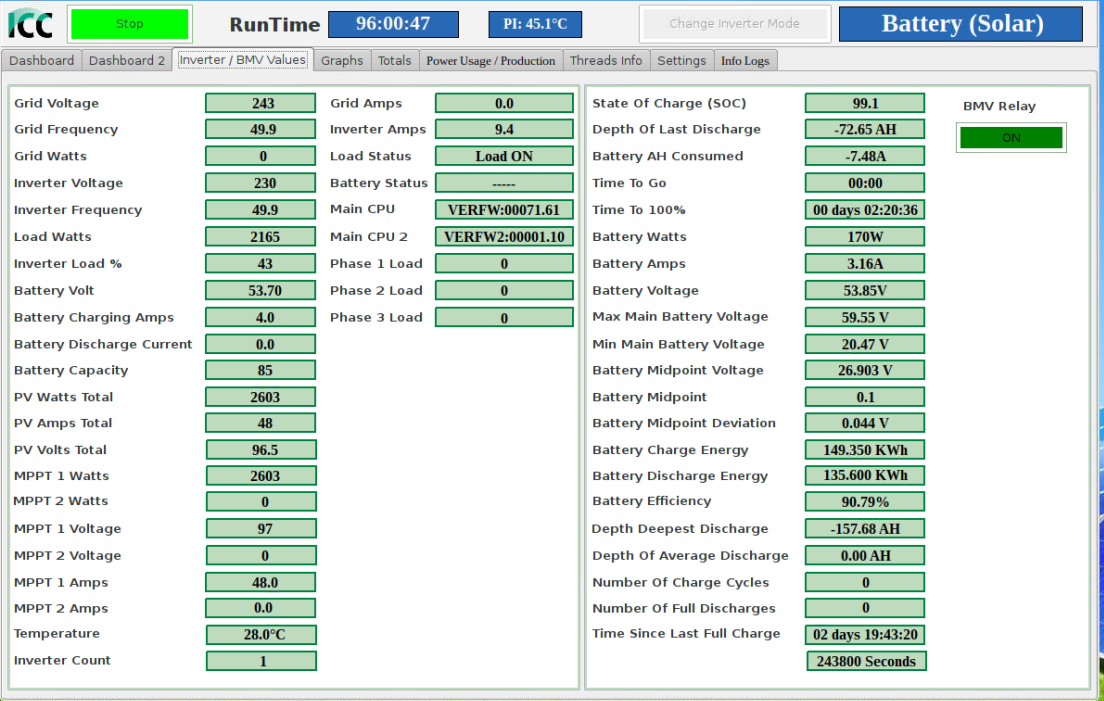
Task: Switch to the Settings tab
Action: click(682, 61)
